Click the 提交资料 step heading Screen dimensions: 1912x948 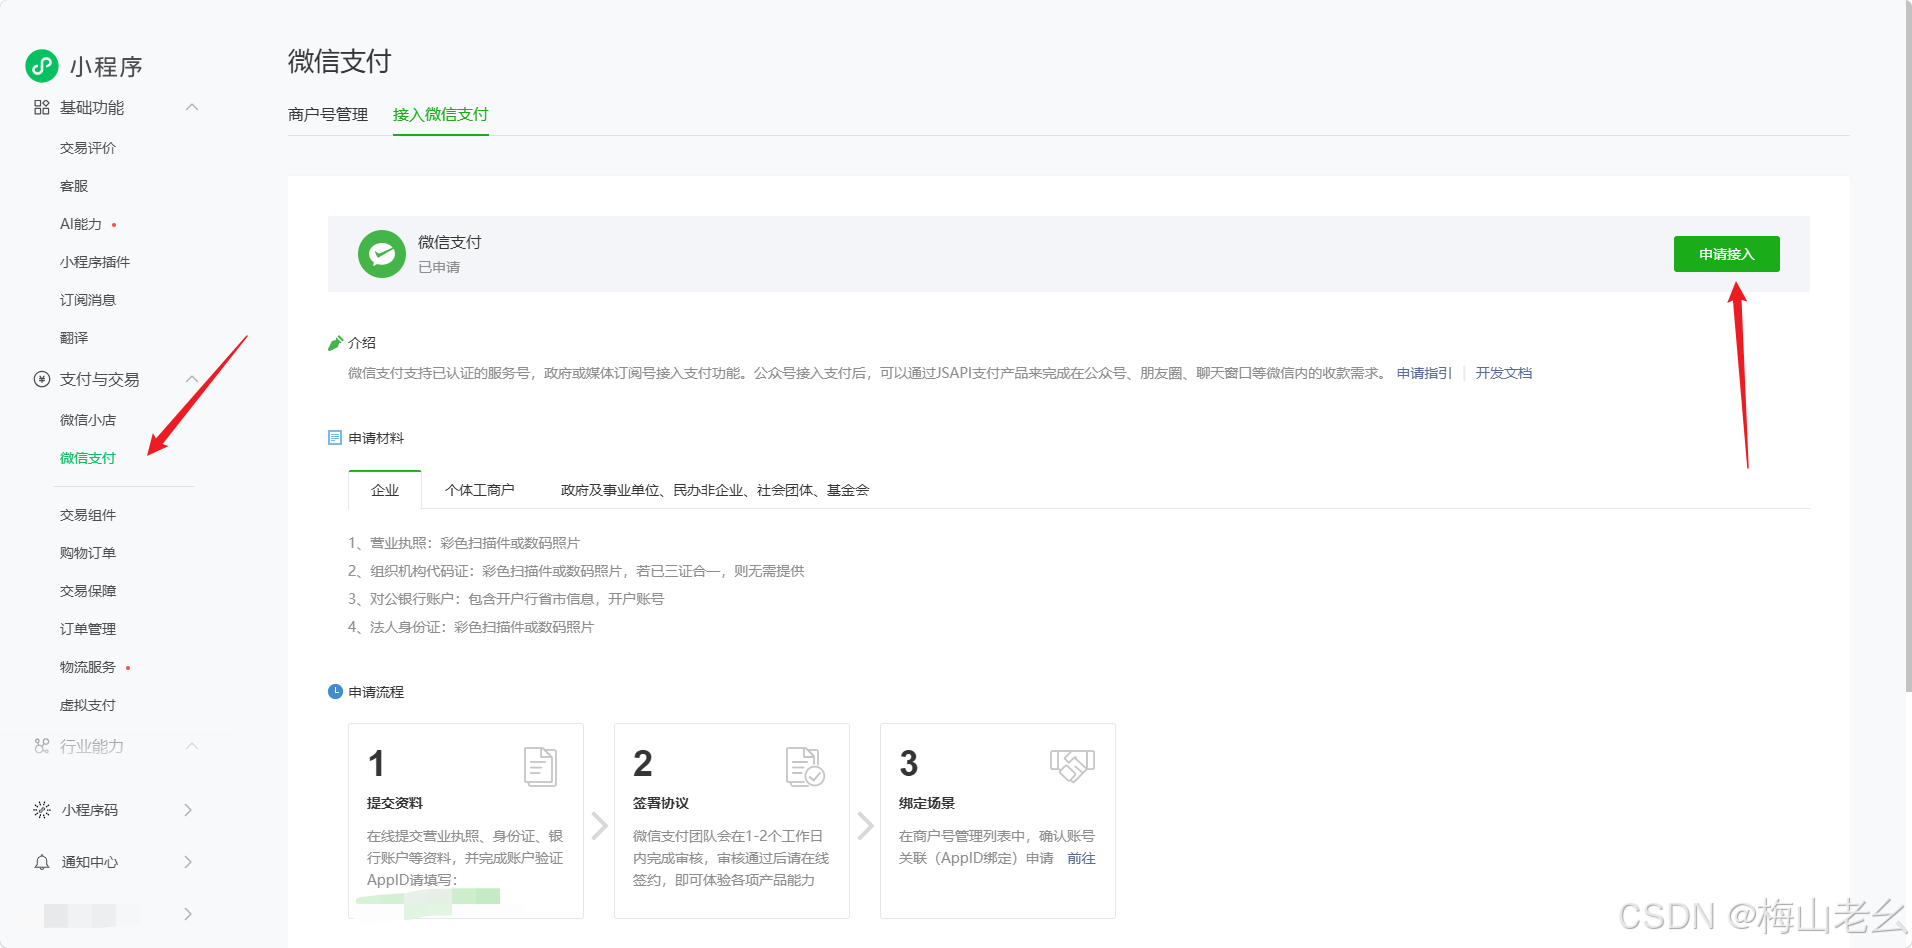click(395, 803)
